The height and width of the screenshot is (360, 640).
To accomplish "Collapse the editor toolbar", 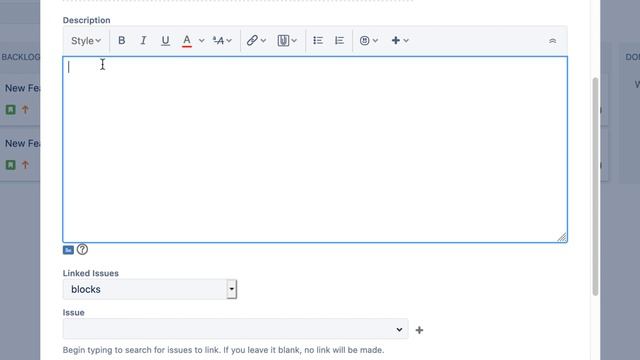I will [x=552, y=41].
